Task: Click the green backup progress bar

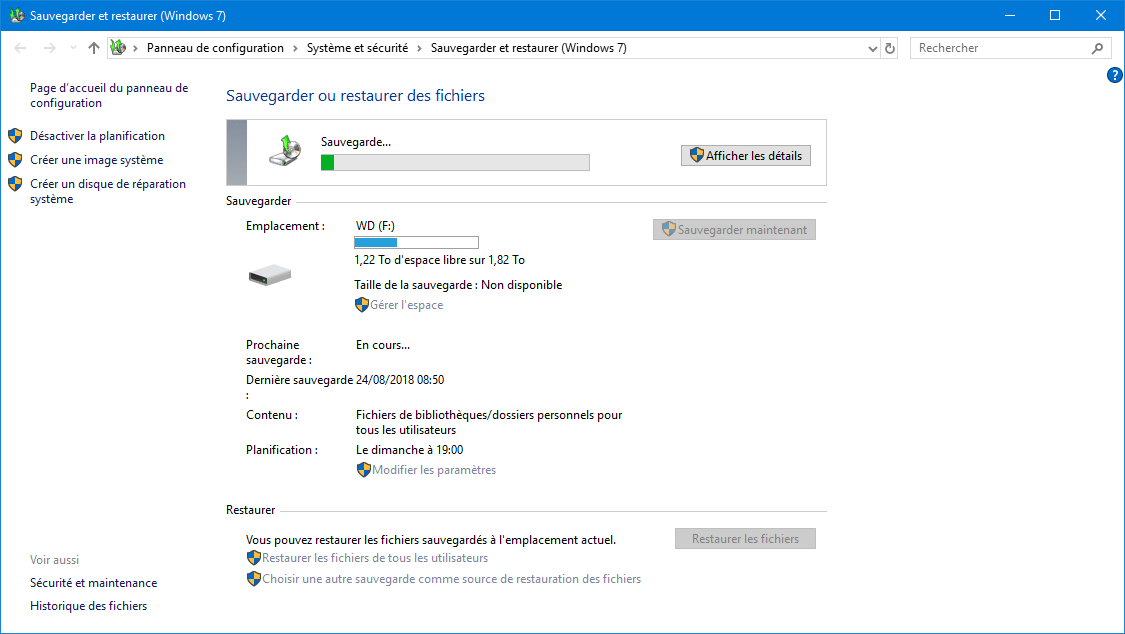Action: coord(455,163)
